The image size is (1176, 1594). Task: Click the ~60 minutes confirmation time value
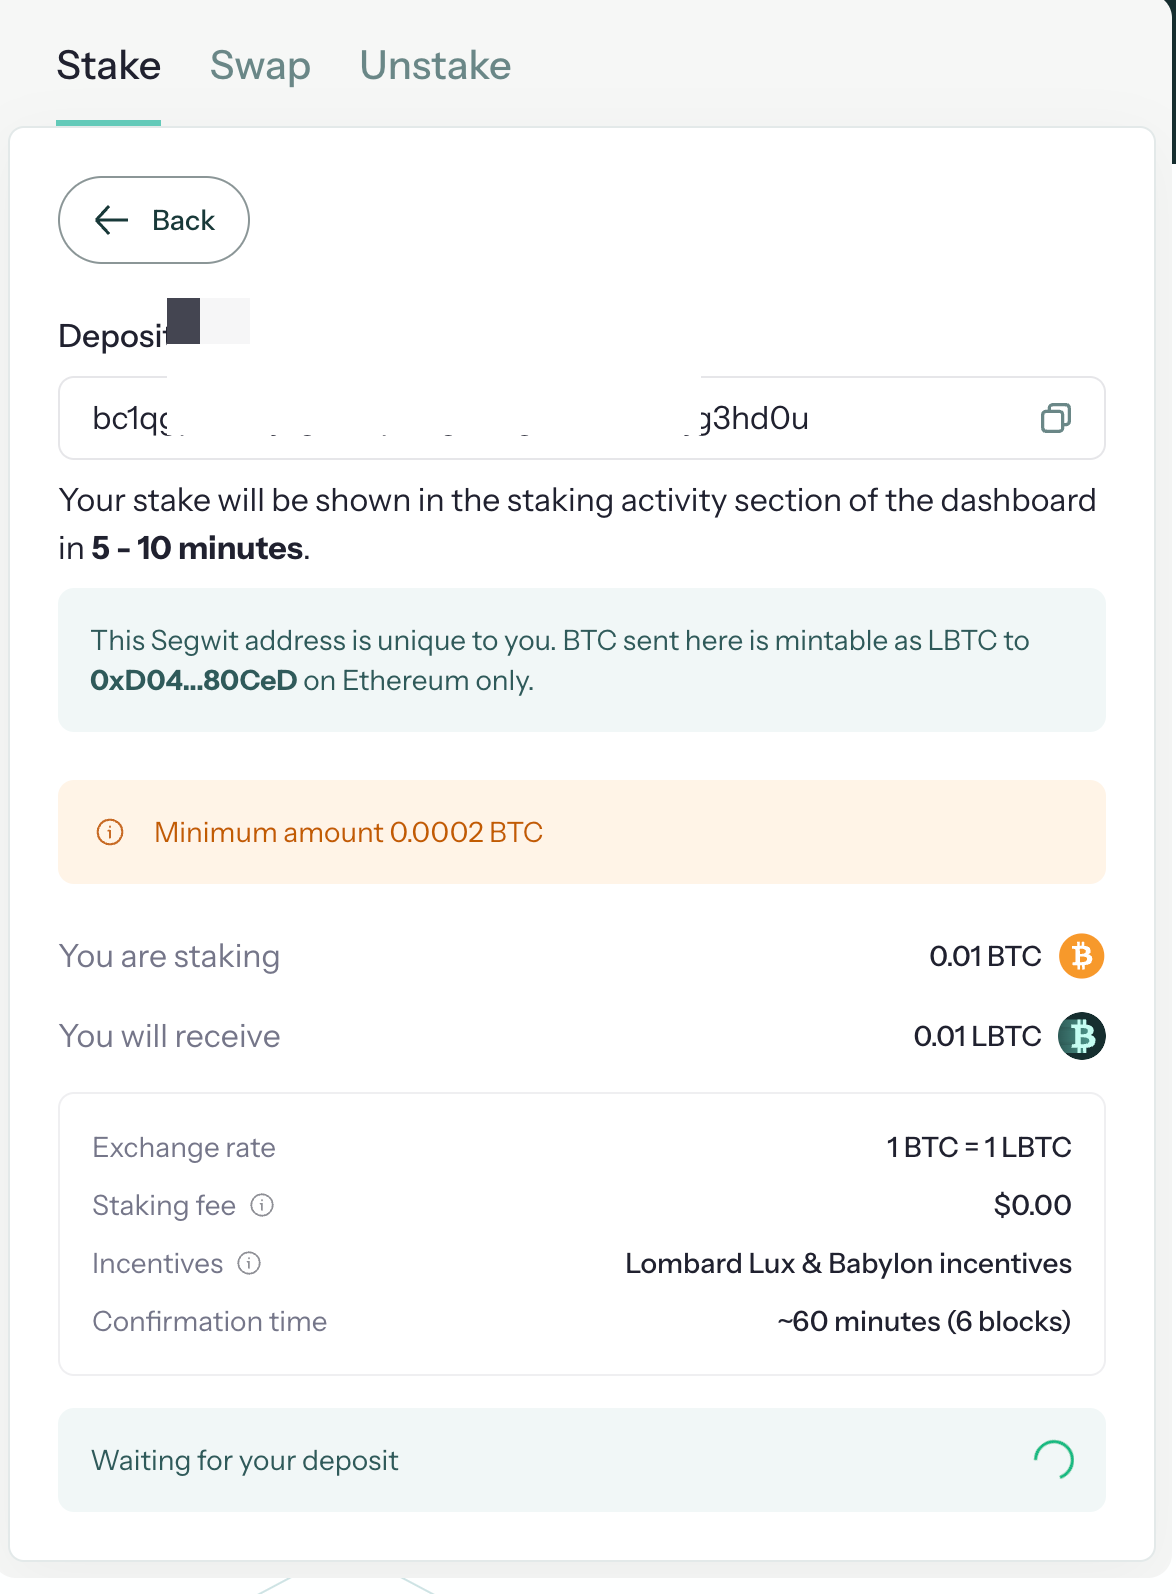[924, 1322]
